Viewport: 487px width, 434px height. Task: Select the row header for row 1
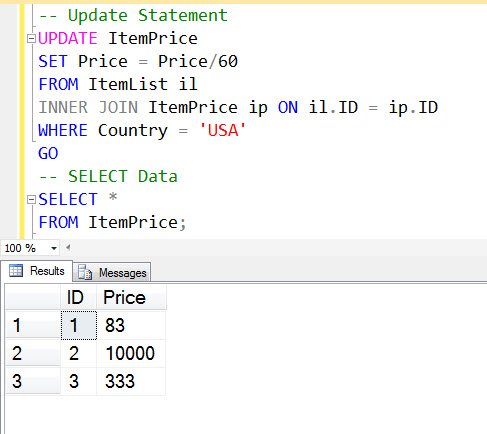(x=33, y=325)
